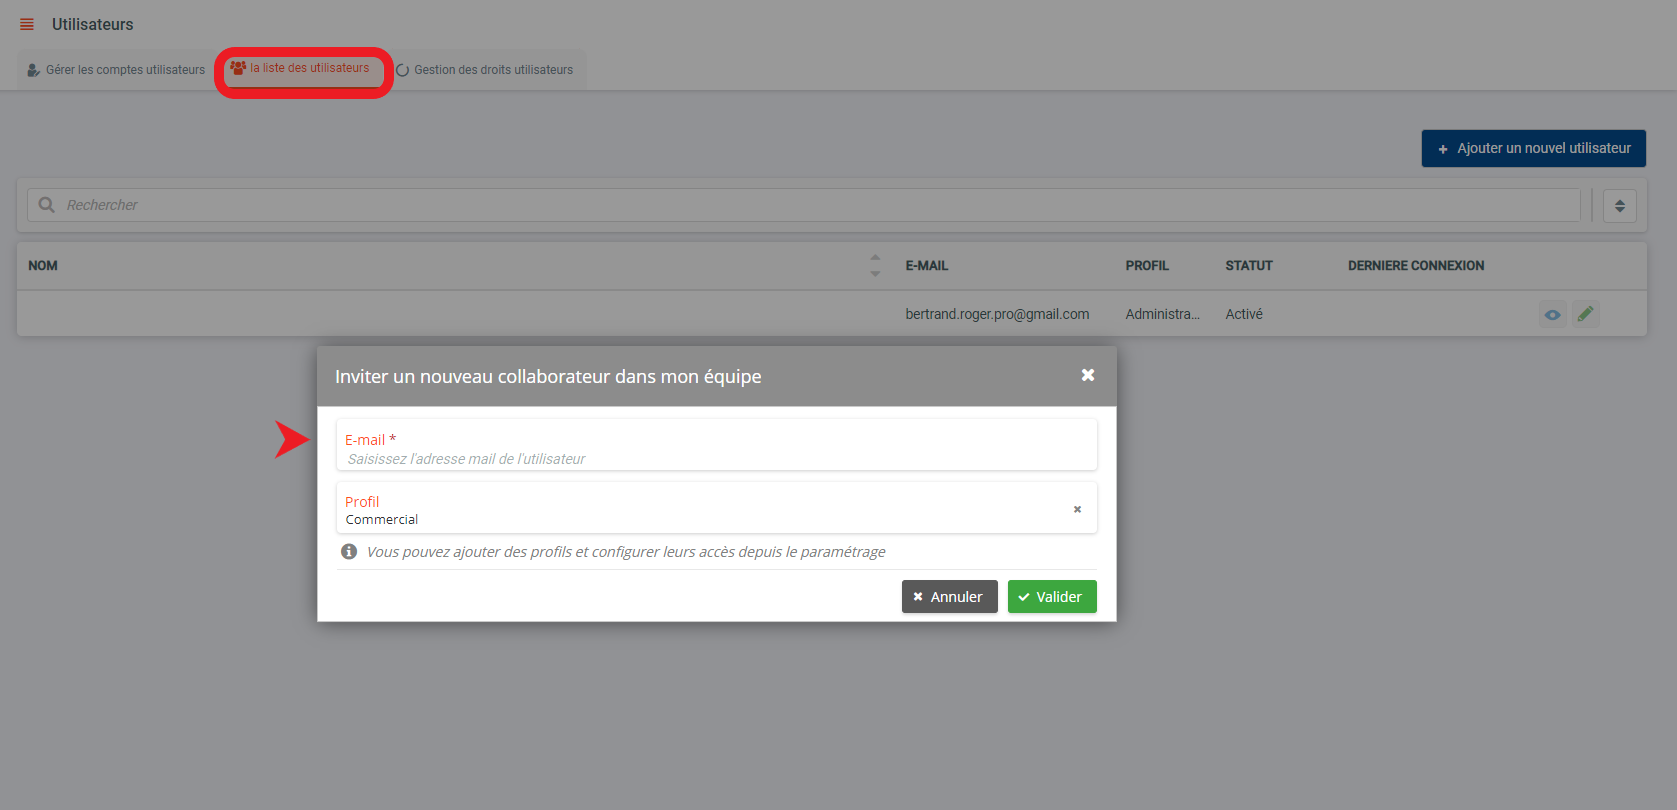Switch to Gérer les comptes utilisateurs tab

[116, 70]
